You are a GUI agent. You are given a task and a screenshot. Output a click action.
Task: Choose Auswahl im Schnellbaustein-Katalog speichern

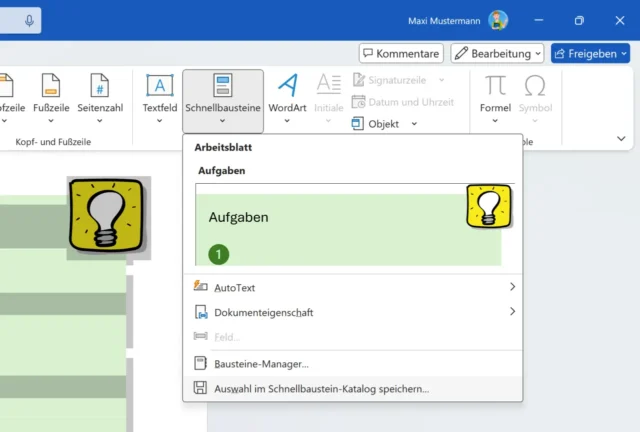pos(320,388)
